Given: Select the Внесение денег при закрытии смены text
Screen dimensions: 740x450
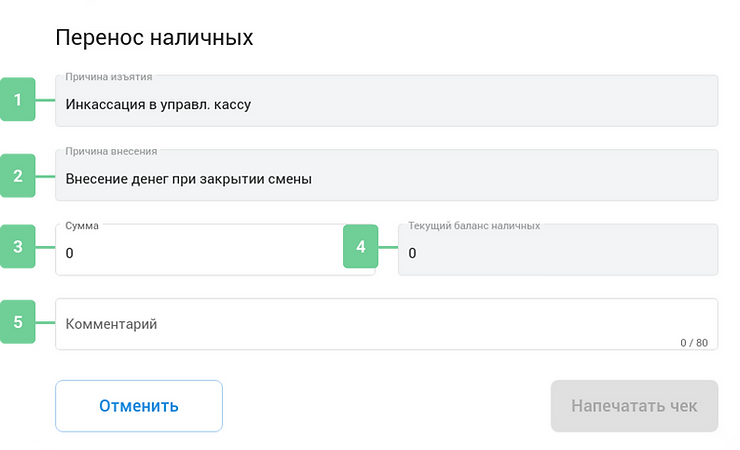Looking at the screenshot, I should (188, 179).
